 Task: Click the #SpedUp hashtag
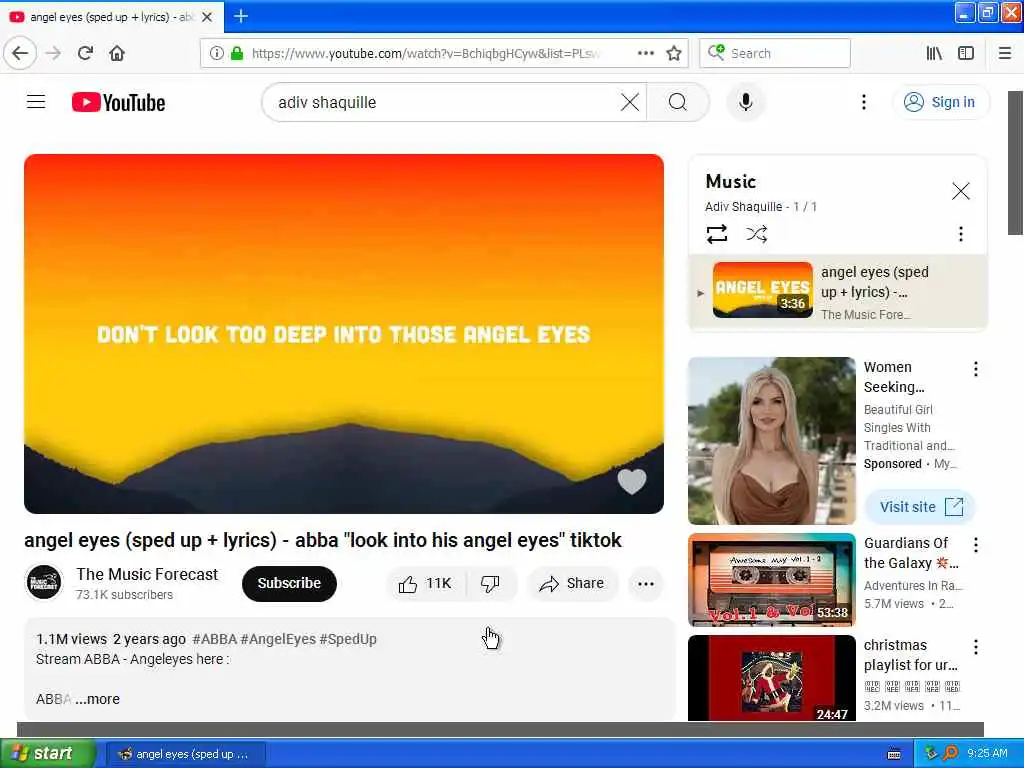pyautogui.click(x=348, y=639)
